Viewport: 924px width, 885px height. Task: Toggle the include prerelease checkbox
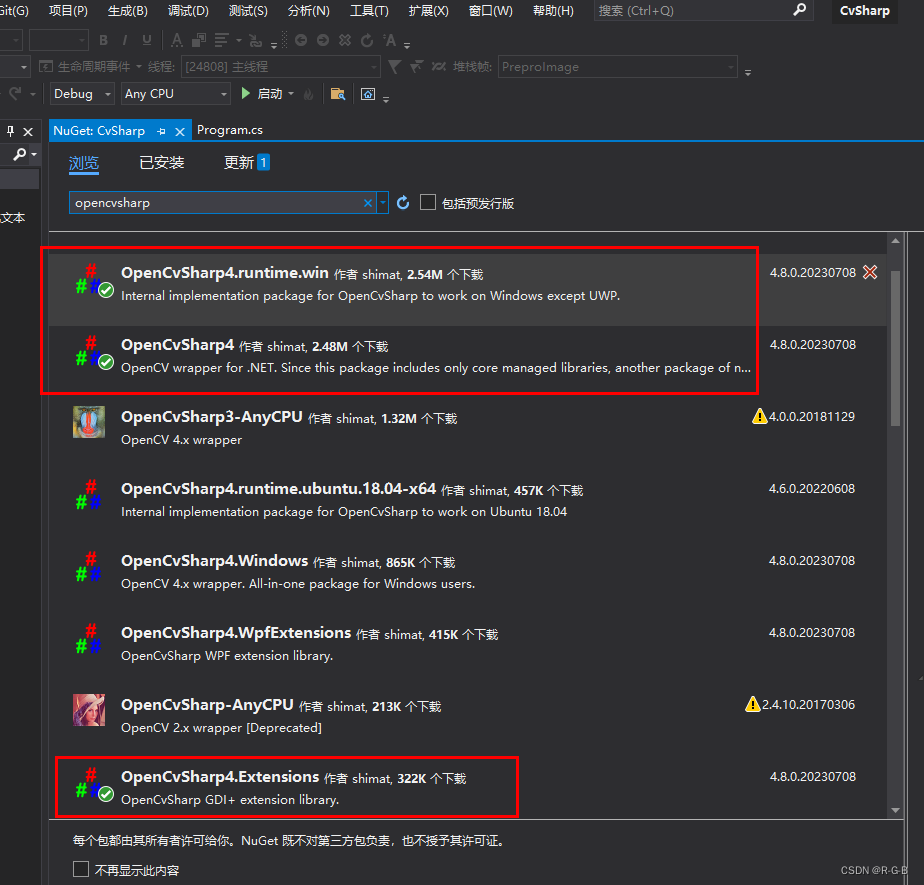[428, 202]
